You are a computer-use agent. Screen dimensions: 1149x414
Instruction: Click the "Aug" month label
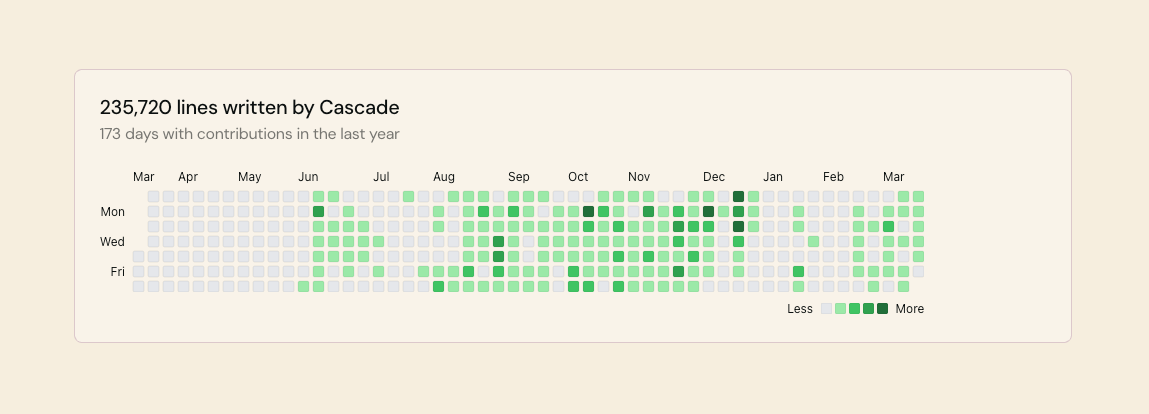[444, 177]
